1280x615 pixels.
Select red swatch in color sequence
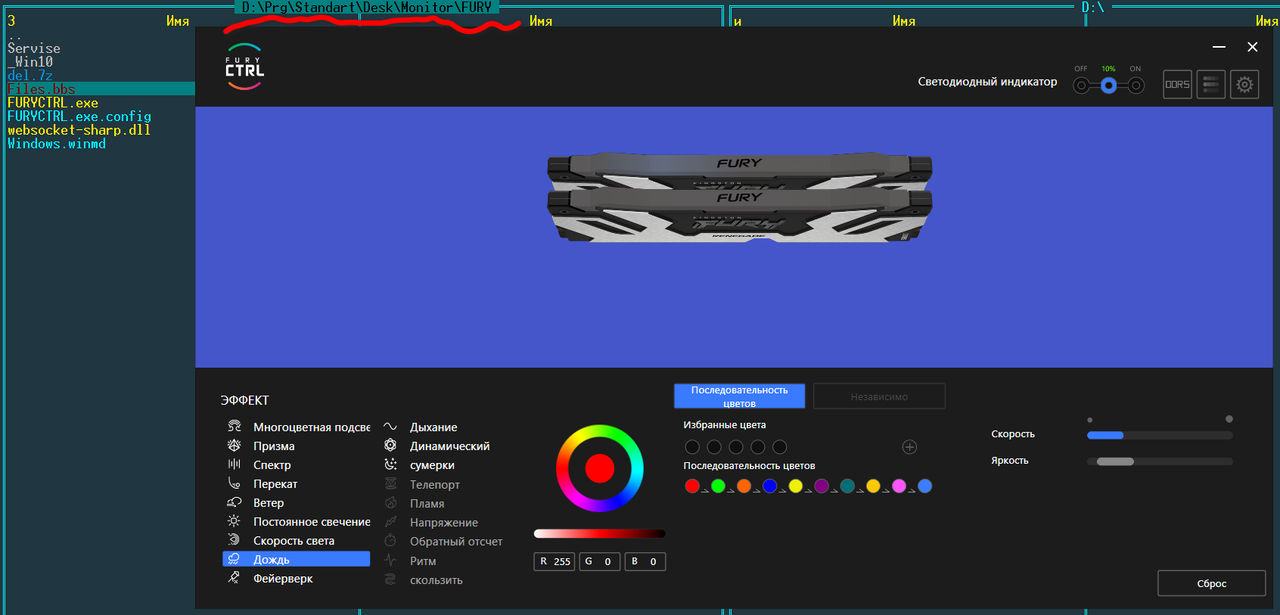tap(692, 486)
